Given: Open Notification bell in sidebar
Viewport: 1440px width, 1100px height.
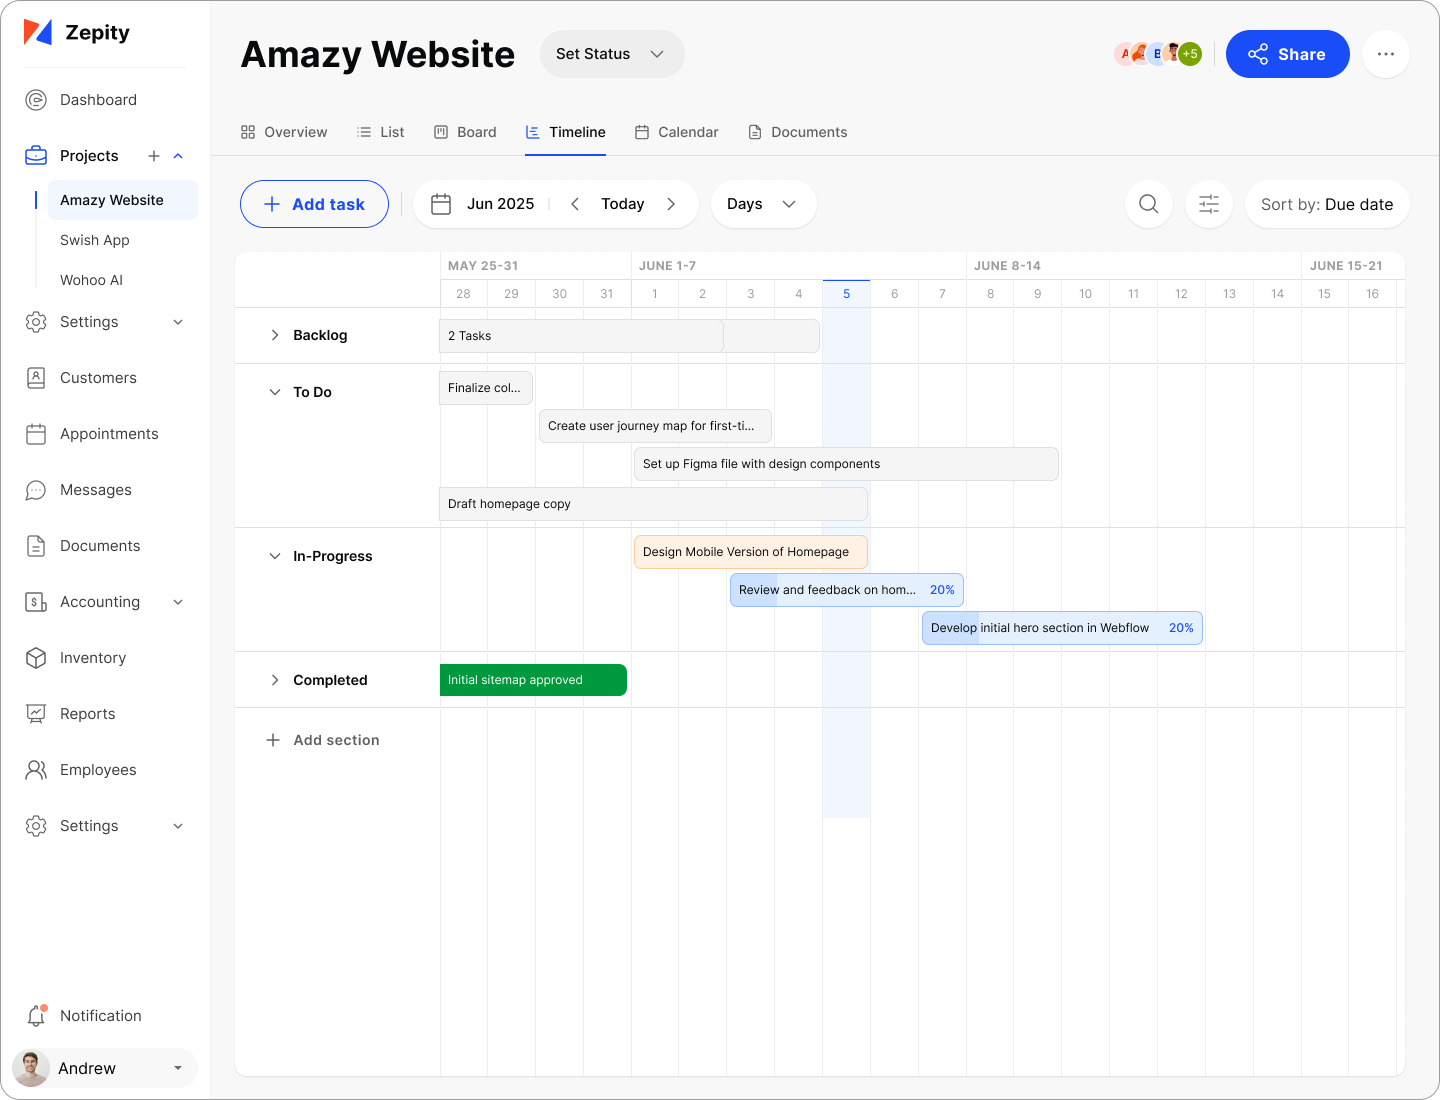Looking at the screenshot, I should tap(37, 1015).
